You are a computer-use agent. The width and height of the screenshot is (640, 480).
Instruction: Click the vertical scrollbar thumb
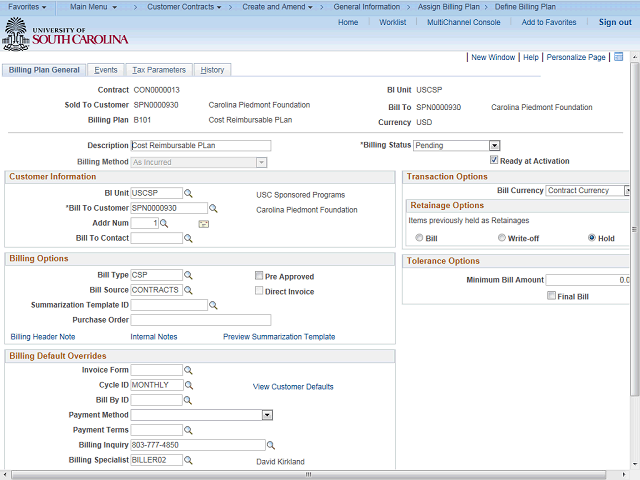(634, 229)
